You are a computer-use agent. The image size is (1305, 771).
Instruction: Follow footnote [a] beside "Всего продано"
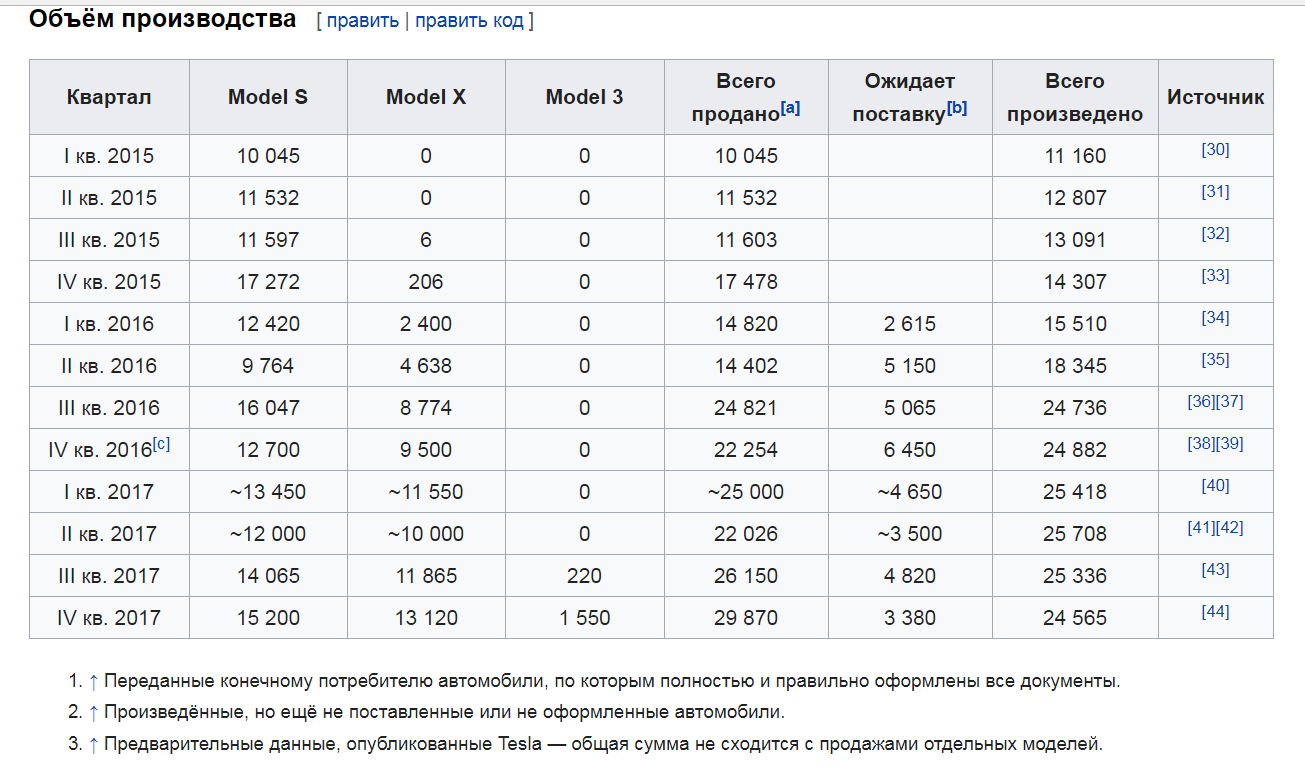[x=790, y=107]
